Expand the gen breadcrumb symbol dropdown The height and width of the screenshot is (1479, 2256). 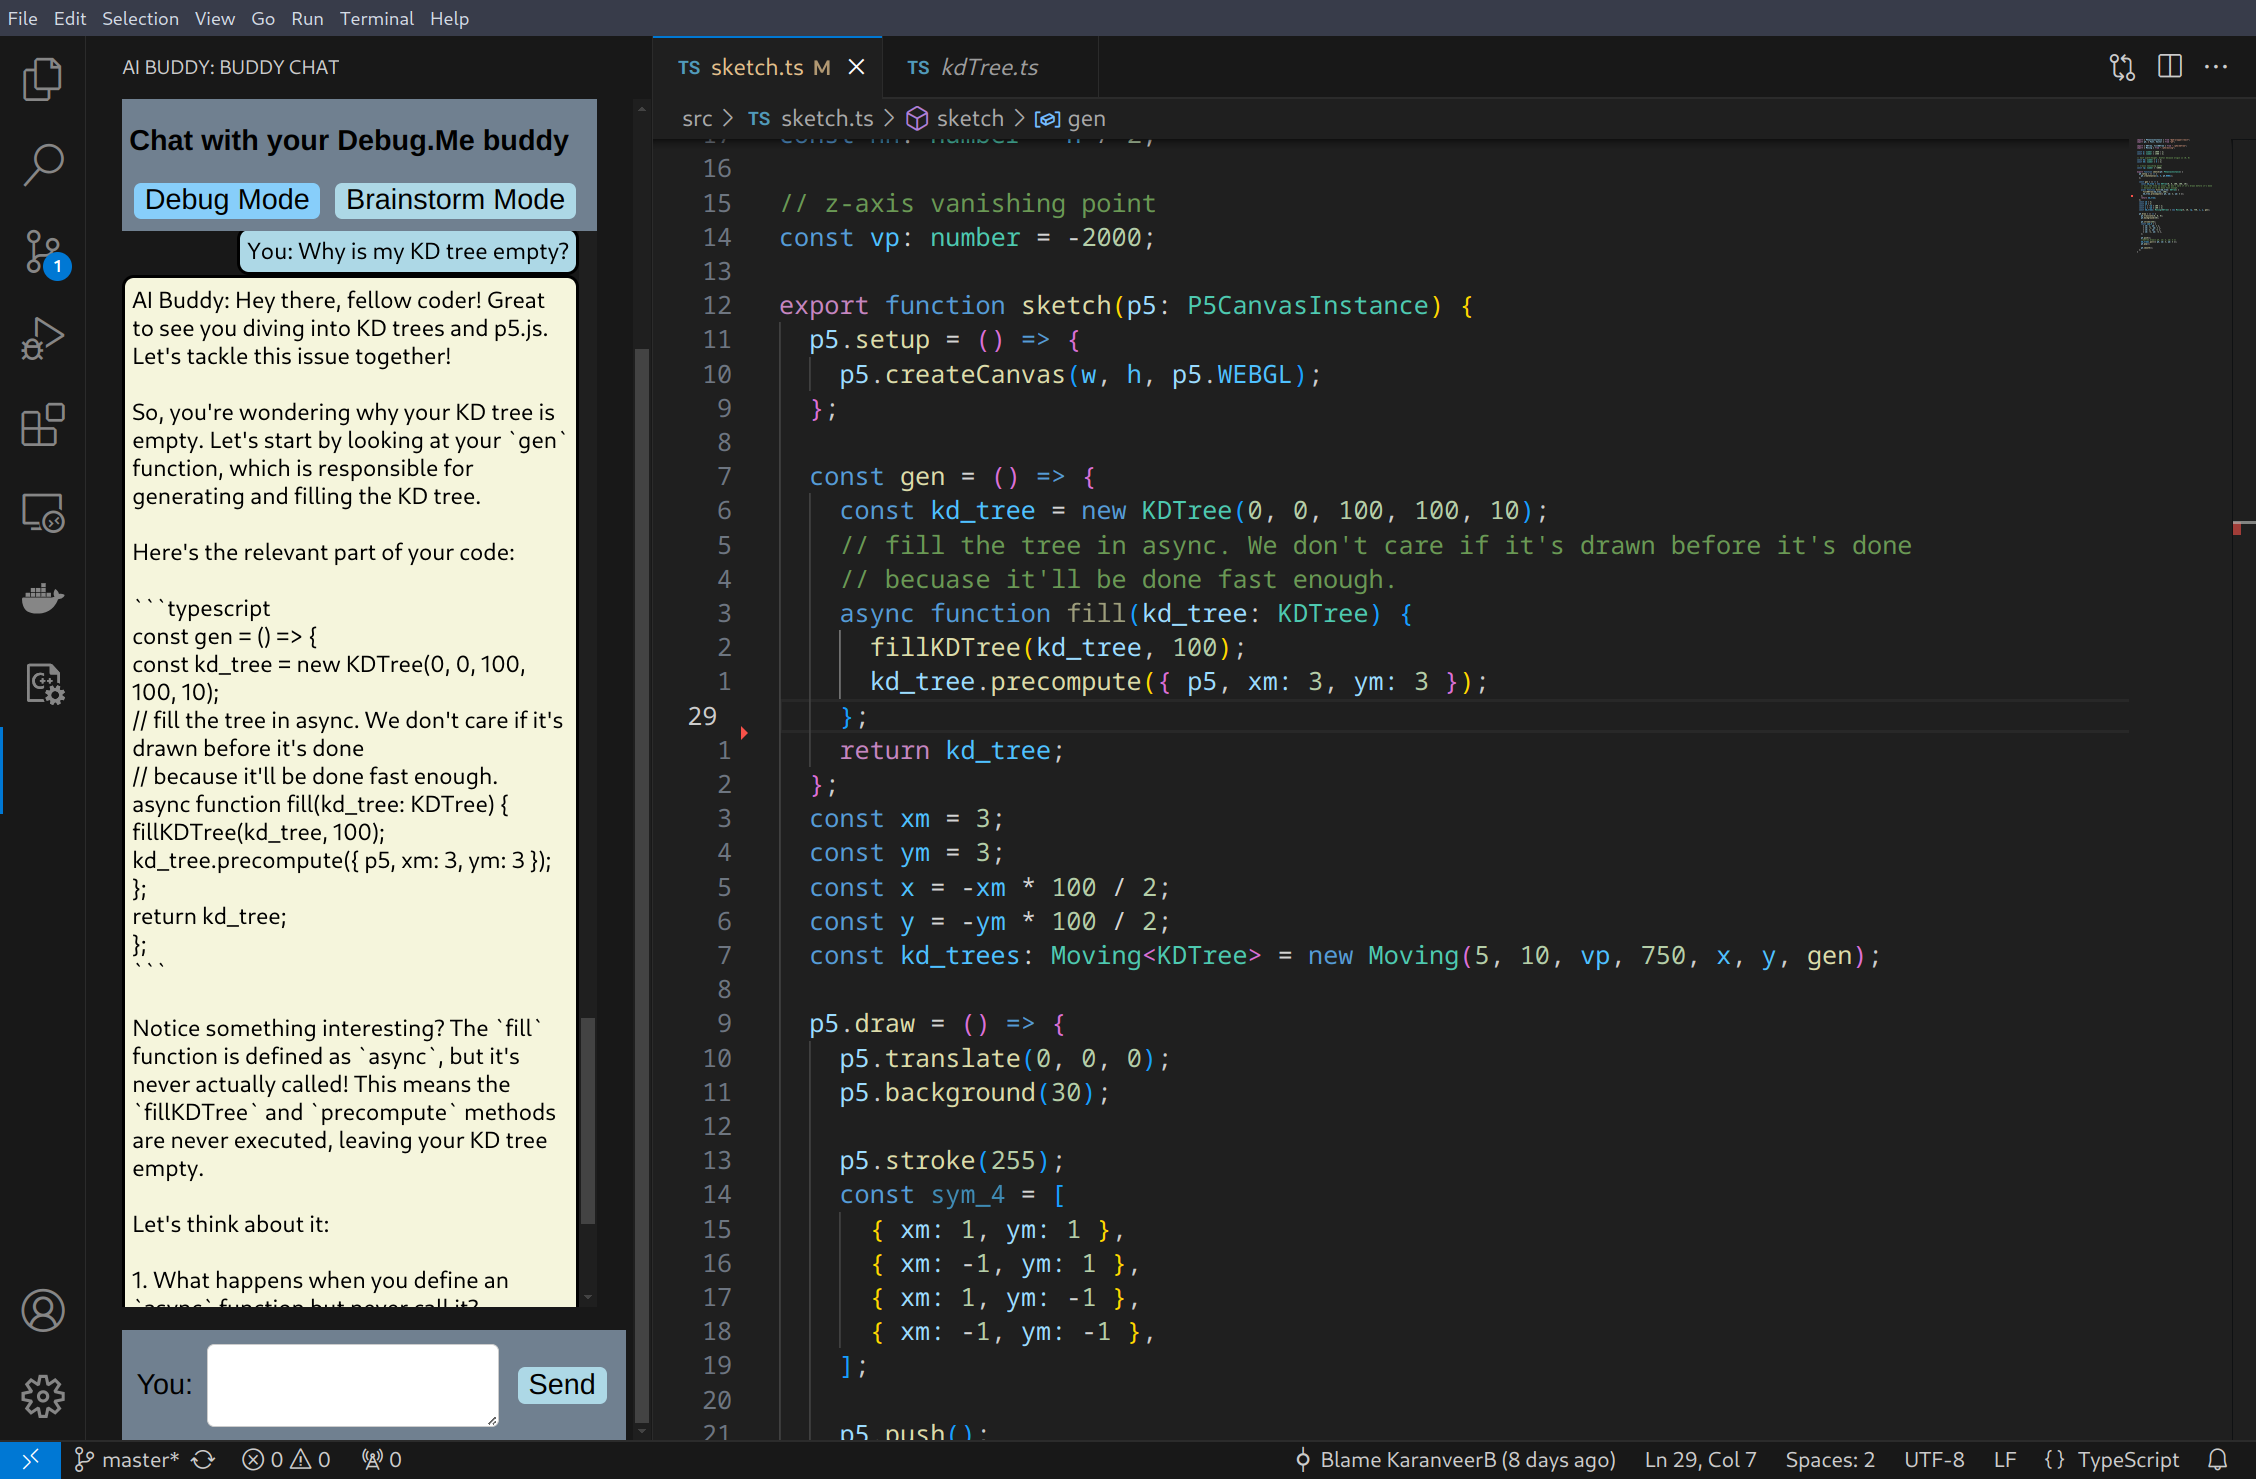[x=1085, y=119]
